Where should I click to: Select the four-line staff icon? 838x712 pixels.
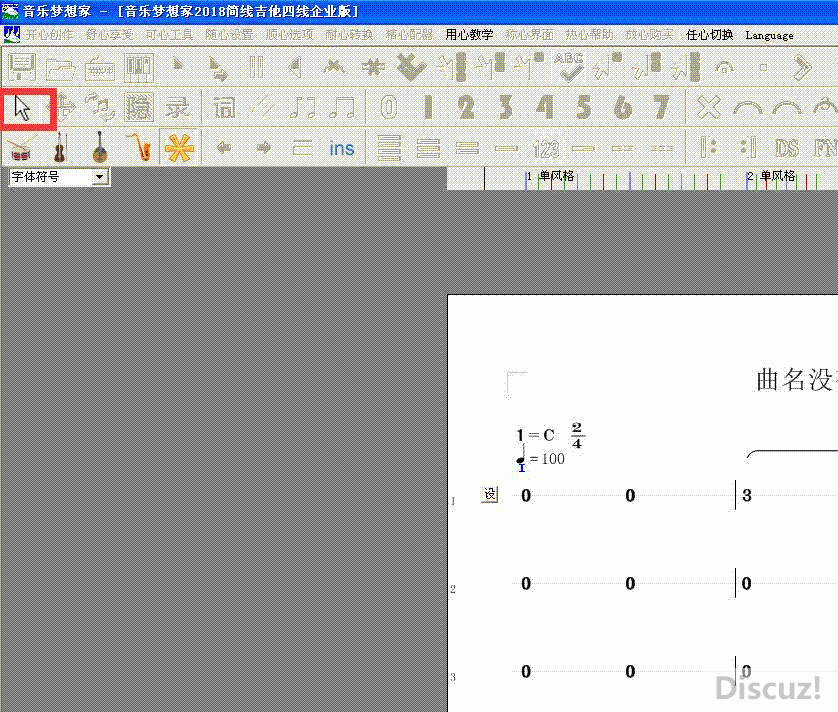point(389,148)
